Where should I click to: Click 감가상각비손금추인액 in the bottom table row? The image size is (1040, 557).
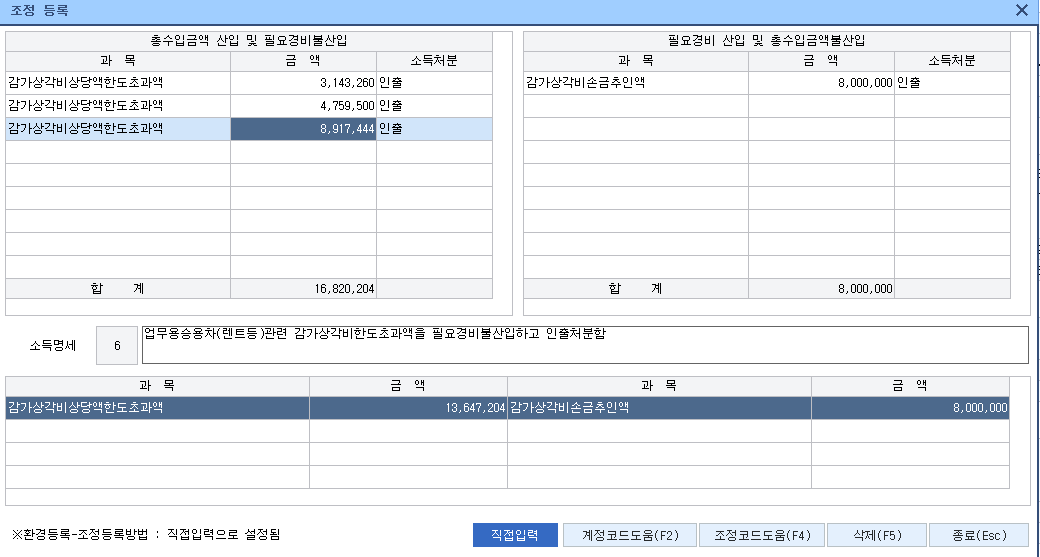[x=658, y=408]
